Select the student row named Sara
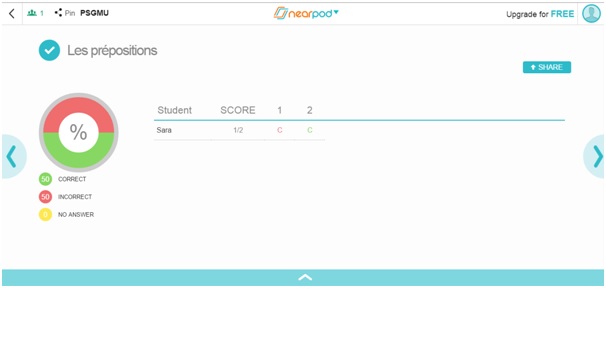 [x=239, y=130]
